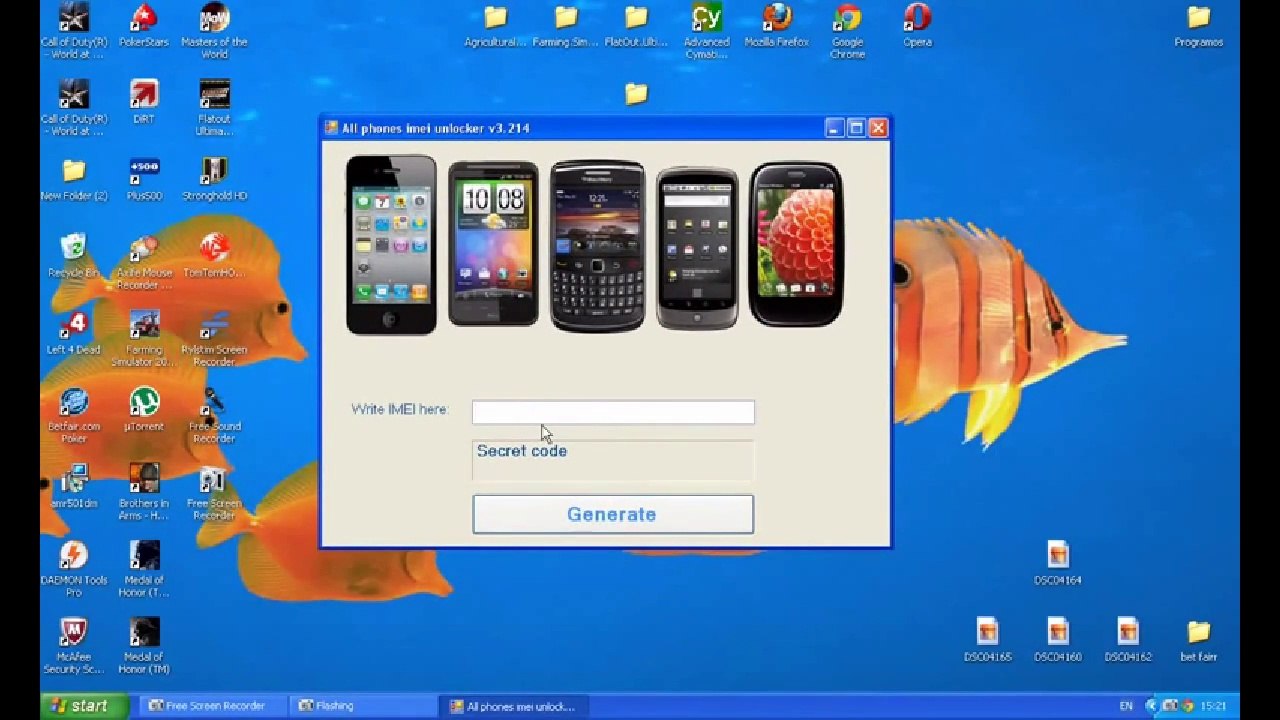Open the Recycle Bin

74,256
